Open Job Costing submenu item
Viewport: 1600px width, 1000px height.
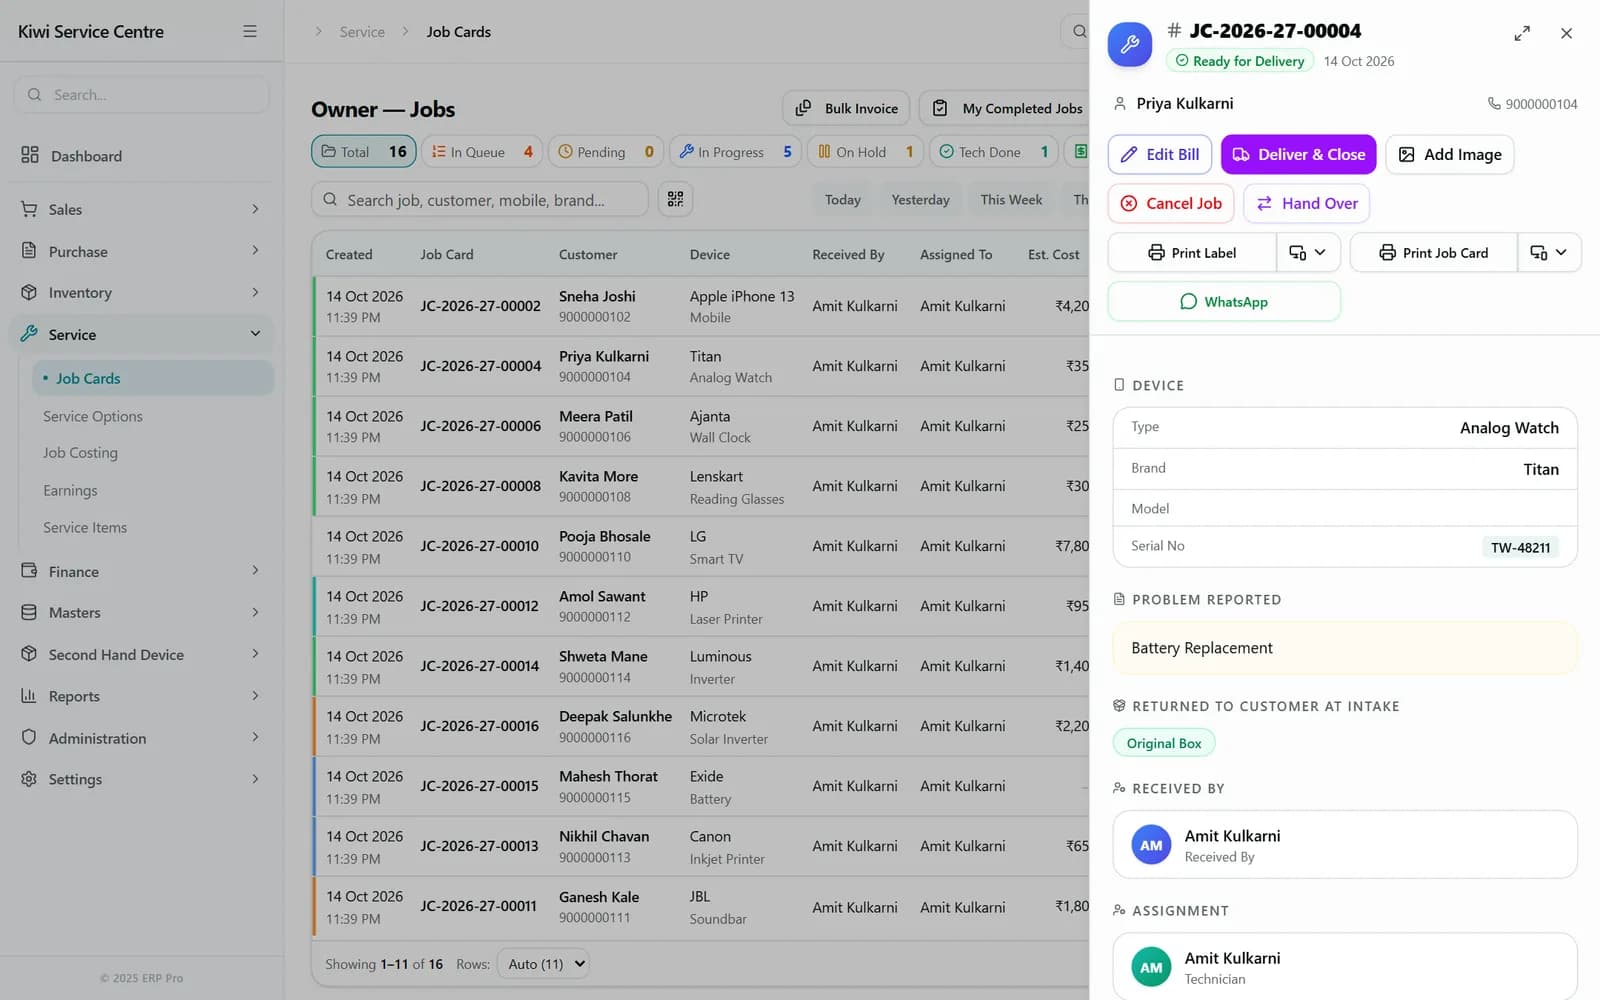[80, 453]
